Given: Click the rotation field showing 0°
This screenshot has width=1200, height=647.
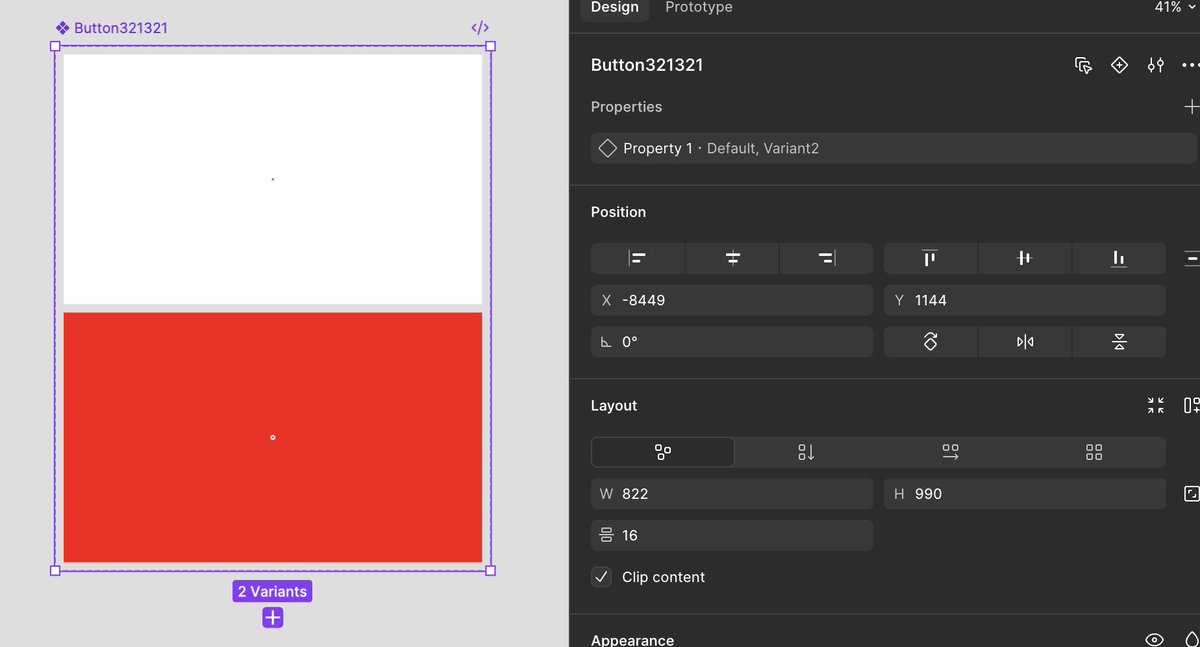Looking at the screenshot, I should pos(732,342).
